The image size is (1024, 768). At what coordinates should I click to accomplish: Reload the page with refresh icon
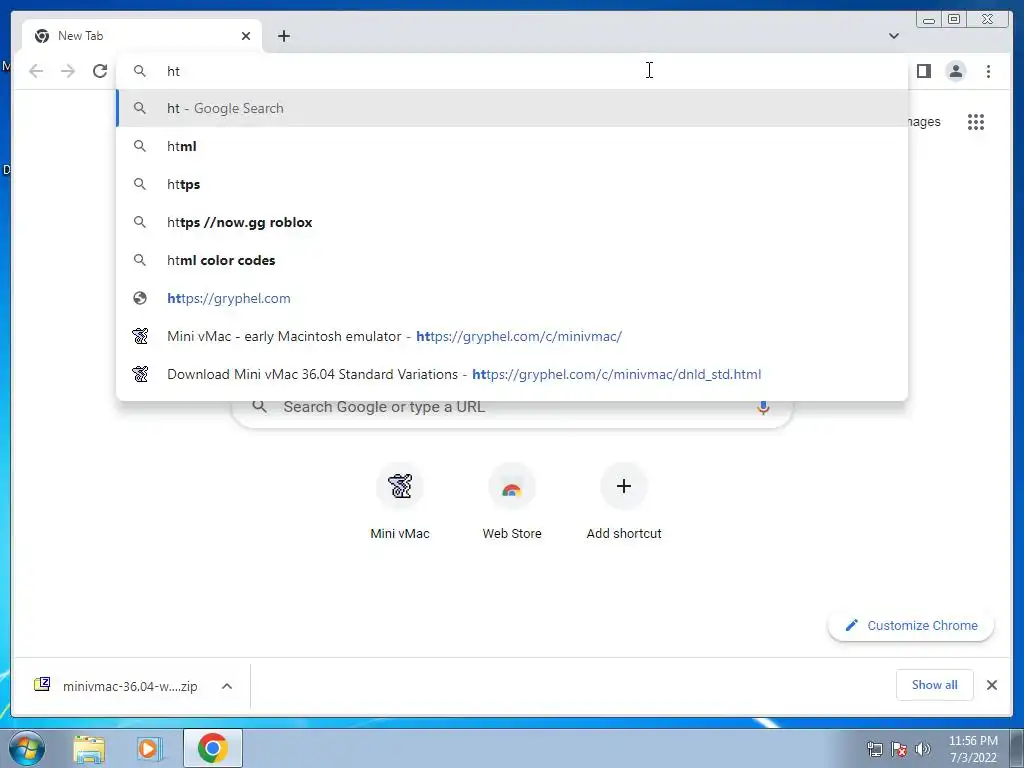tap(100, 71)
